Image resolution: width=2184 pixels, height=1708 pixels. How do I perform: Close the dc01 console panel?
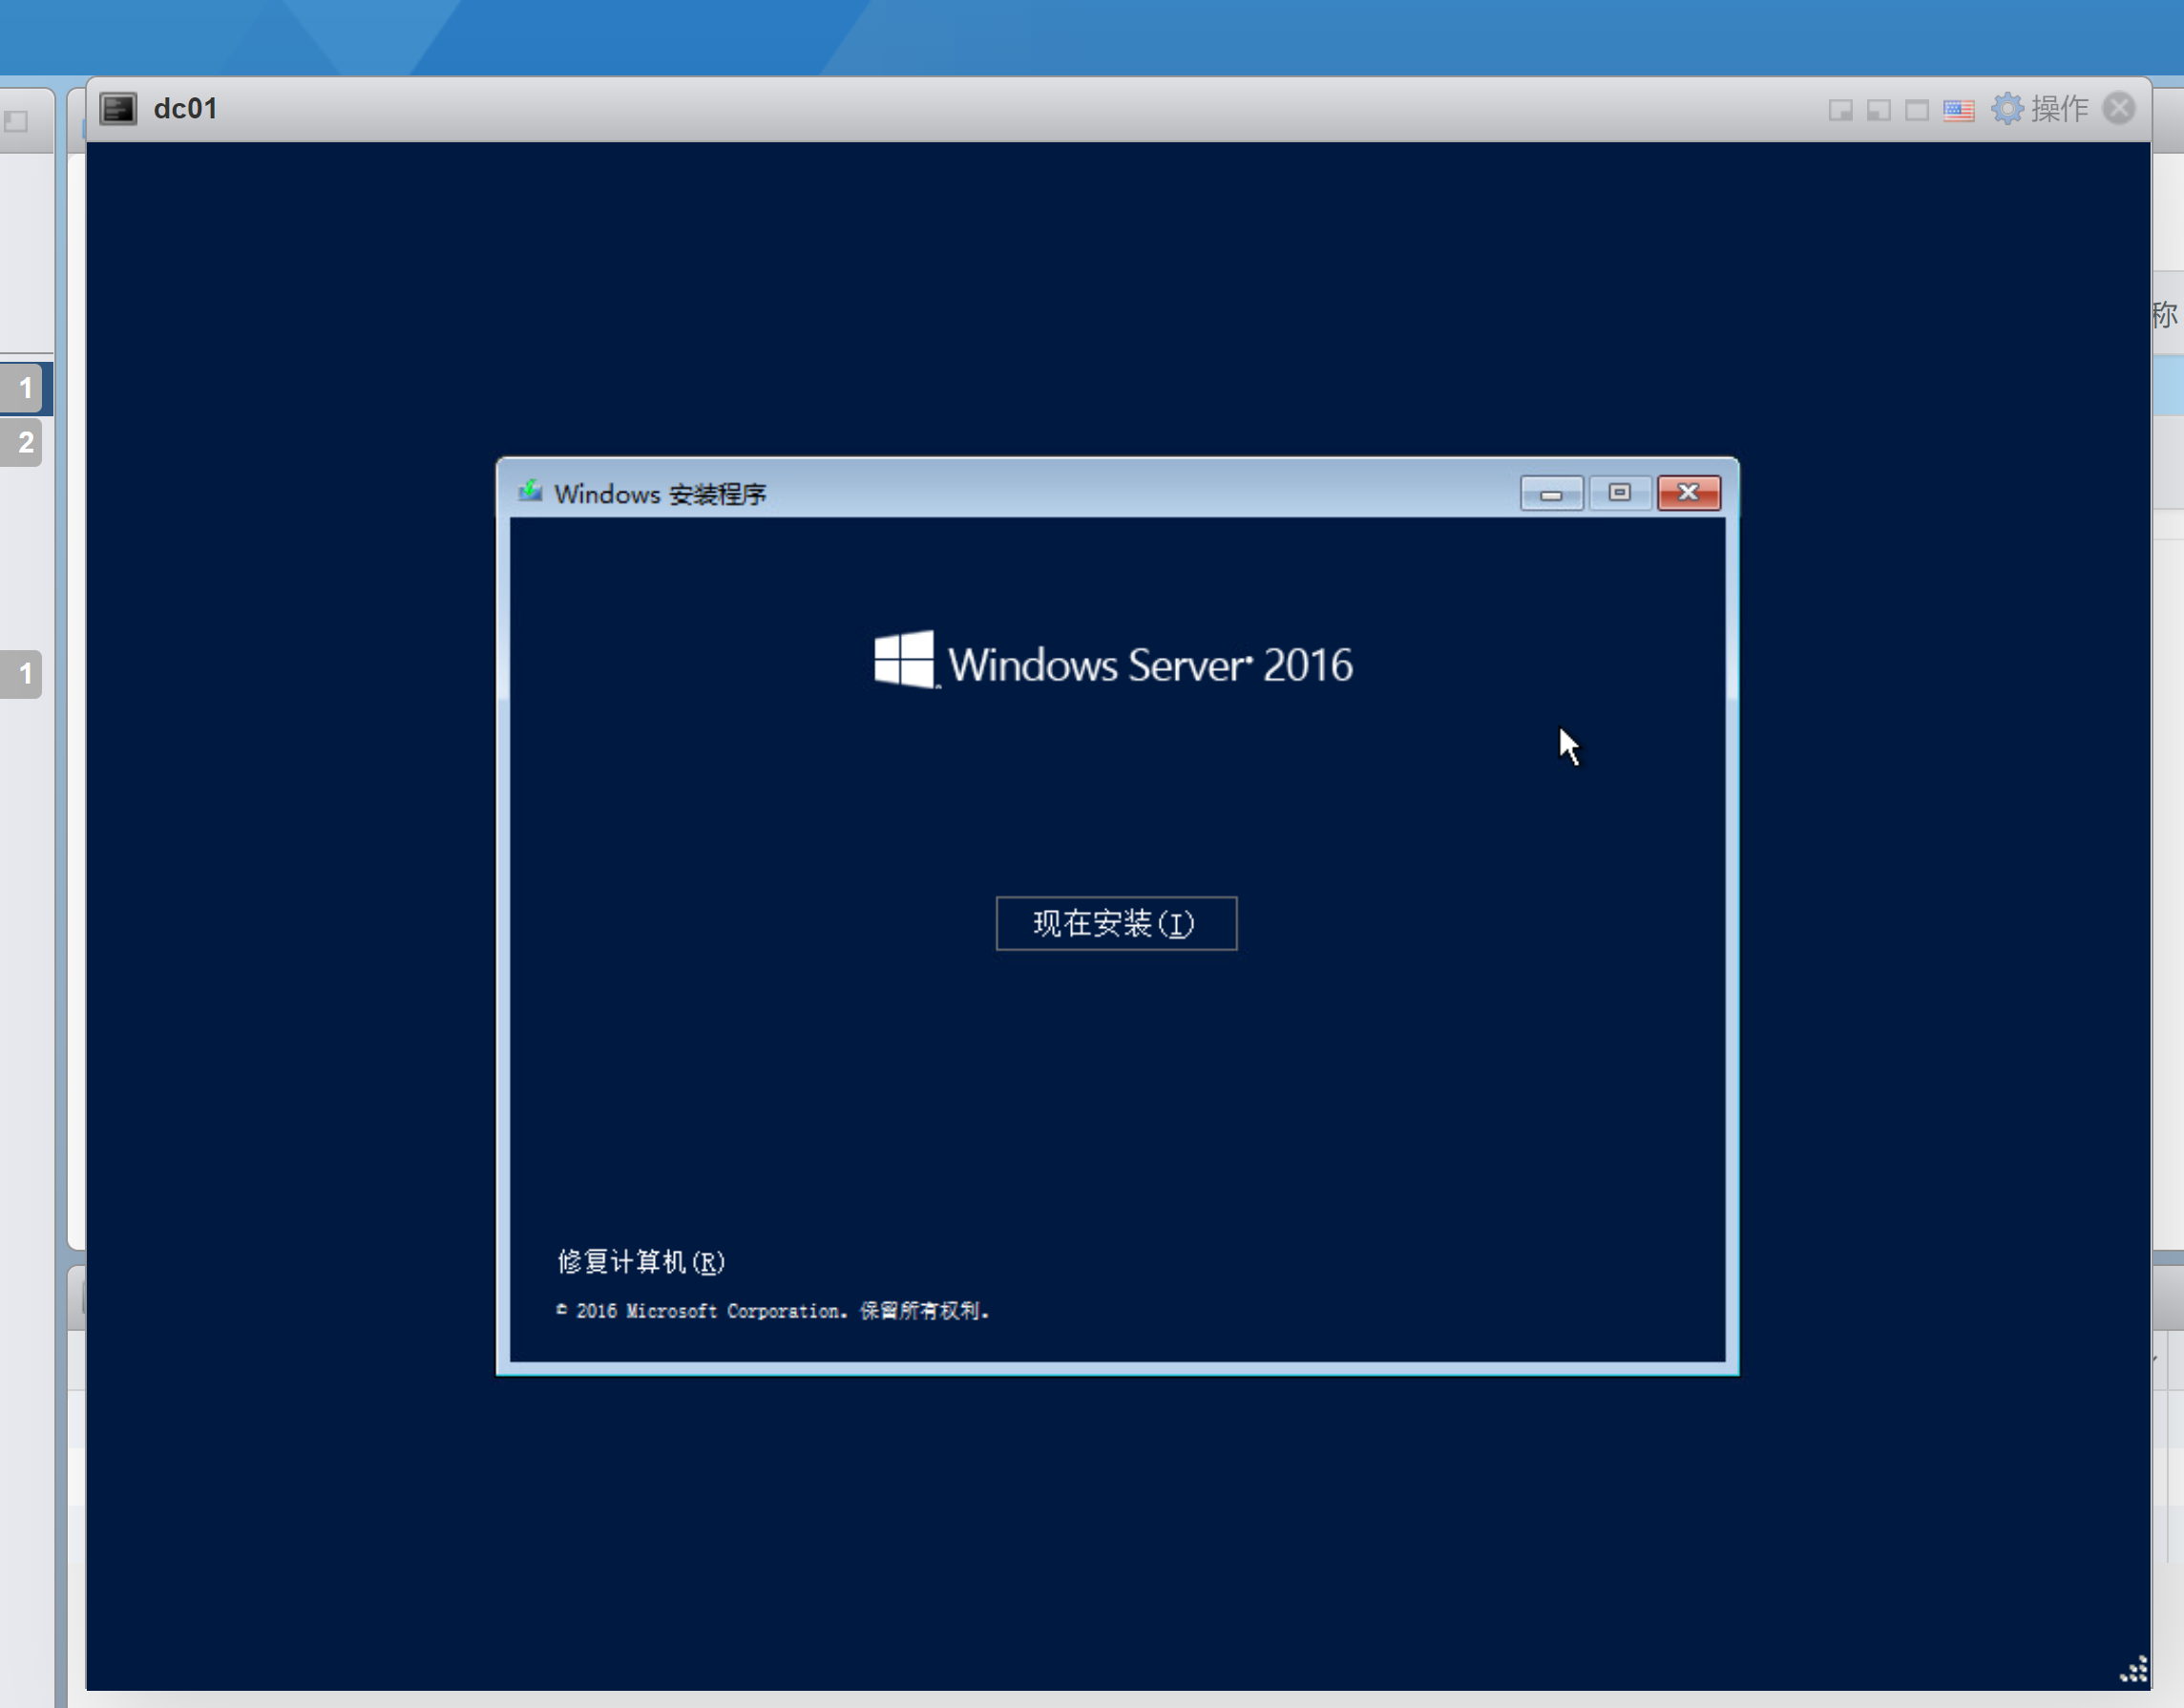2118,108
